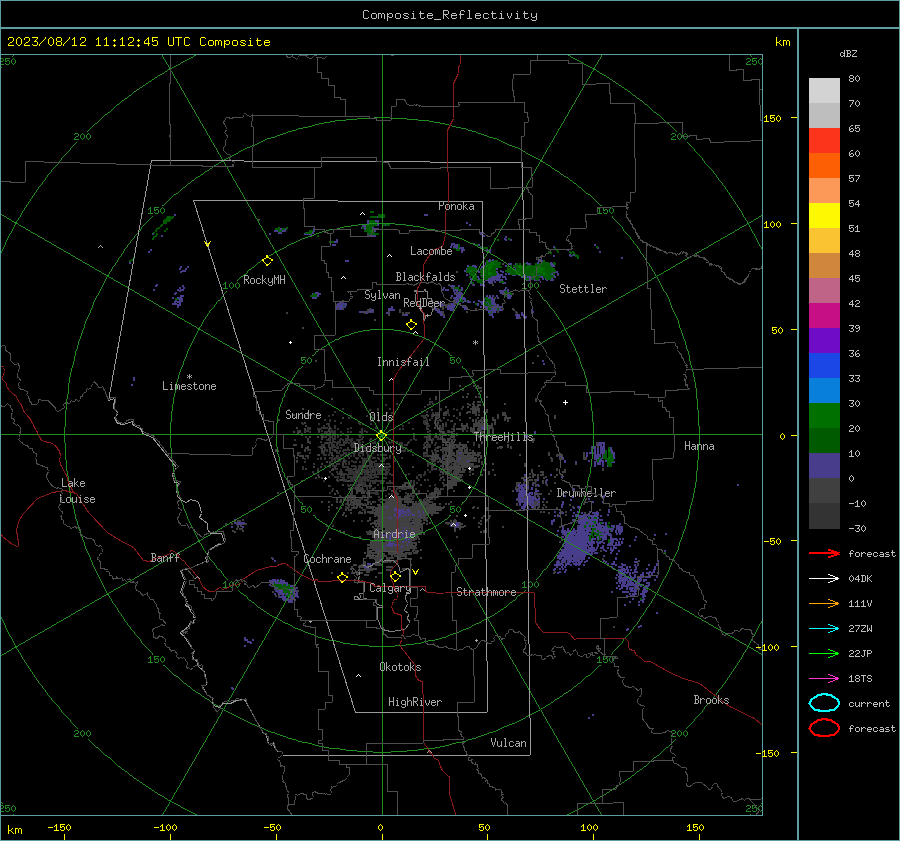900x841 pixels.
Task: Click the Limestone label
Action: [189, 386]
